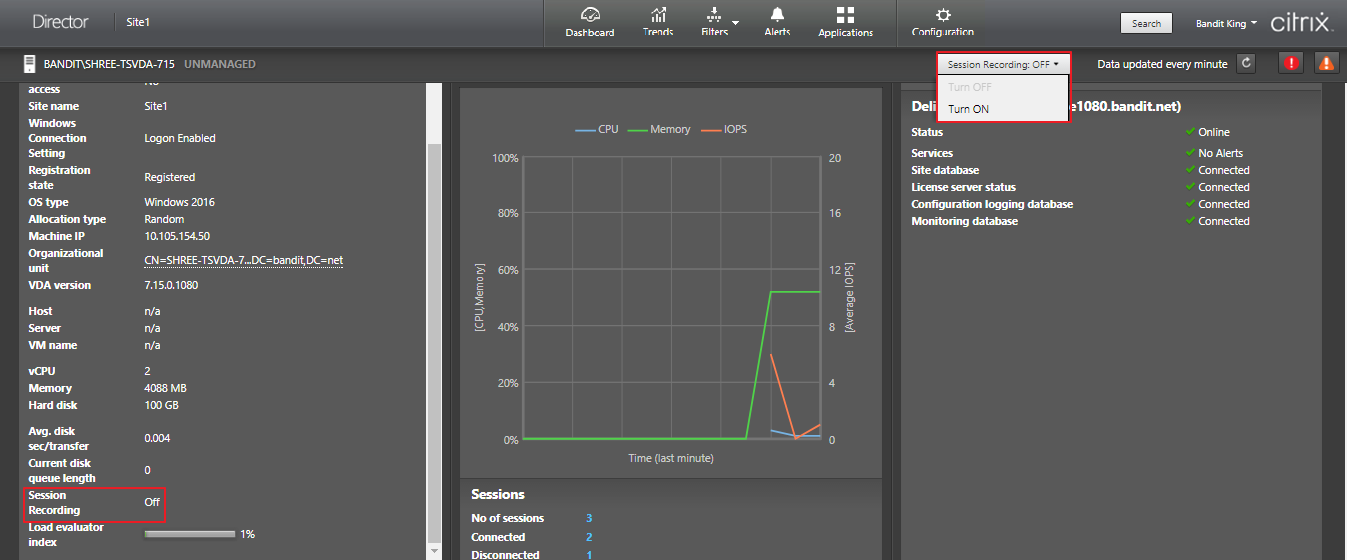Click the Director product title
Image resolution: width=1347 pixels, height=560 pixels.
[60, 21]
